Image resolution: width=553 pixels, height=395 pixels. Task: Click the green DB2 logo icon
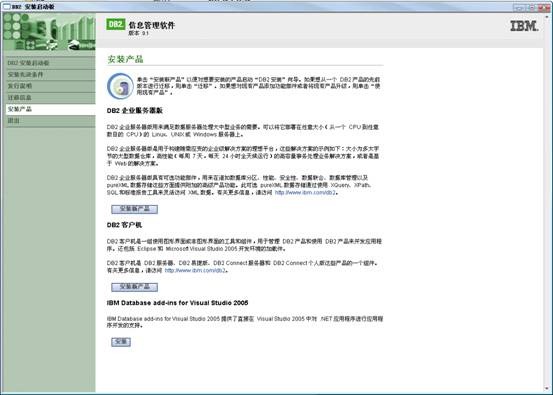click(x=116, y=24)
